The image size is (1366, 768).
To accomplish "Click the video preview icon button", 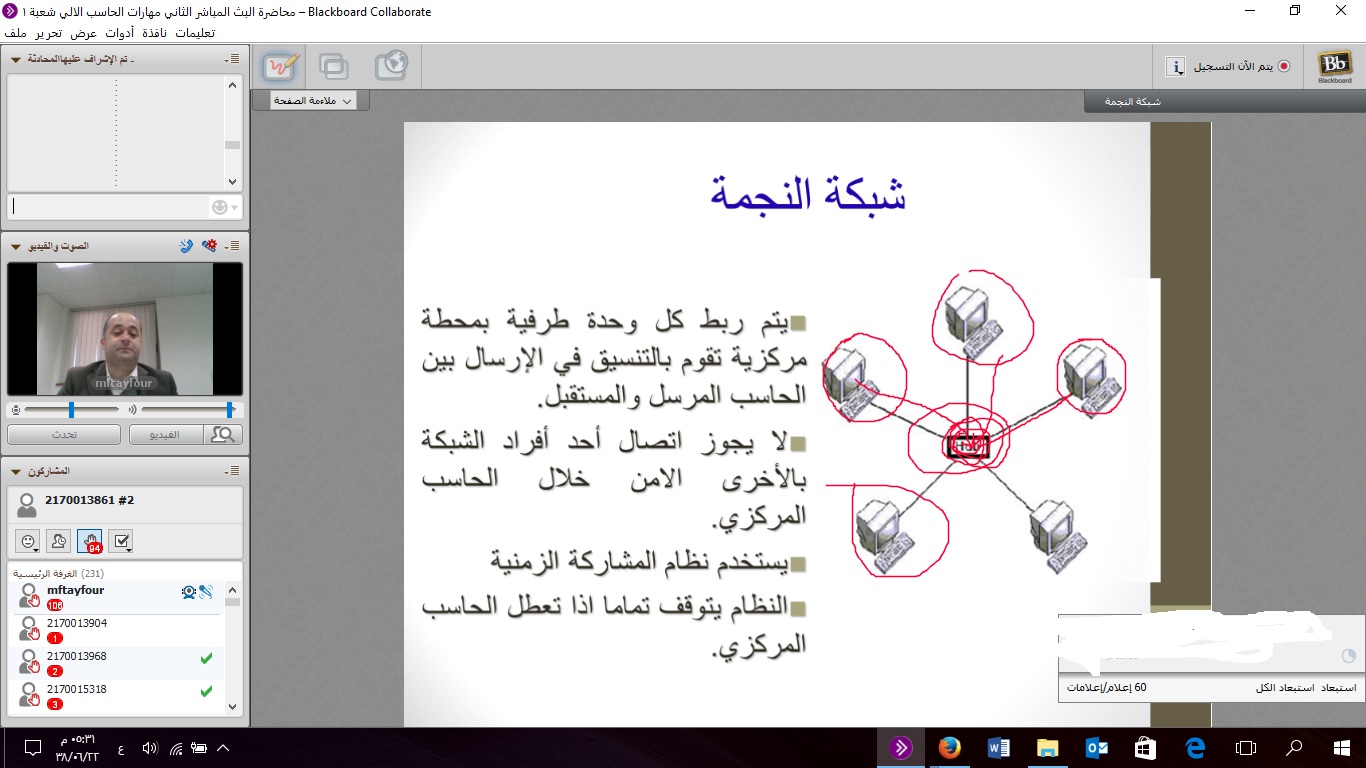I will [223, 435].
